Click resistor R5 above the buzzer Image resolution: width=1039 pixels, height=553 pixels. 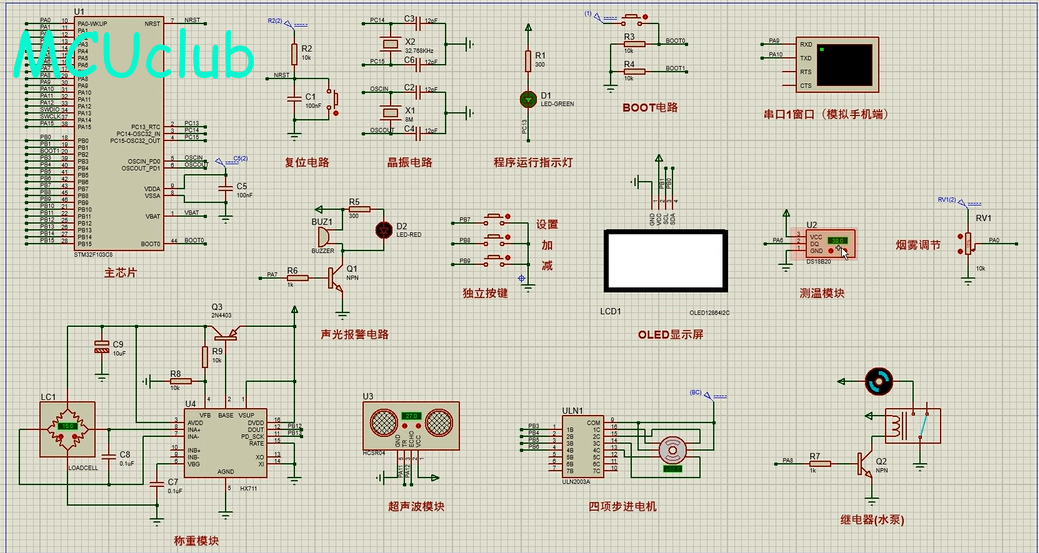[x=358, y=209]
